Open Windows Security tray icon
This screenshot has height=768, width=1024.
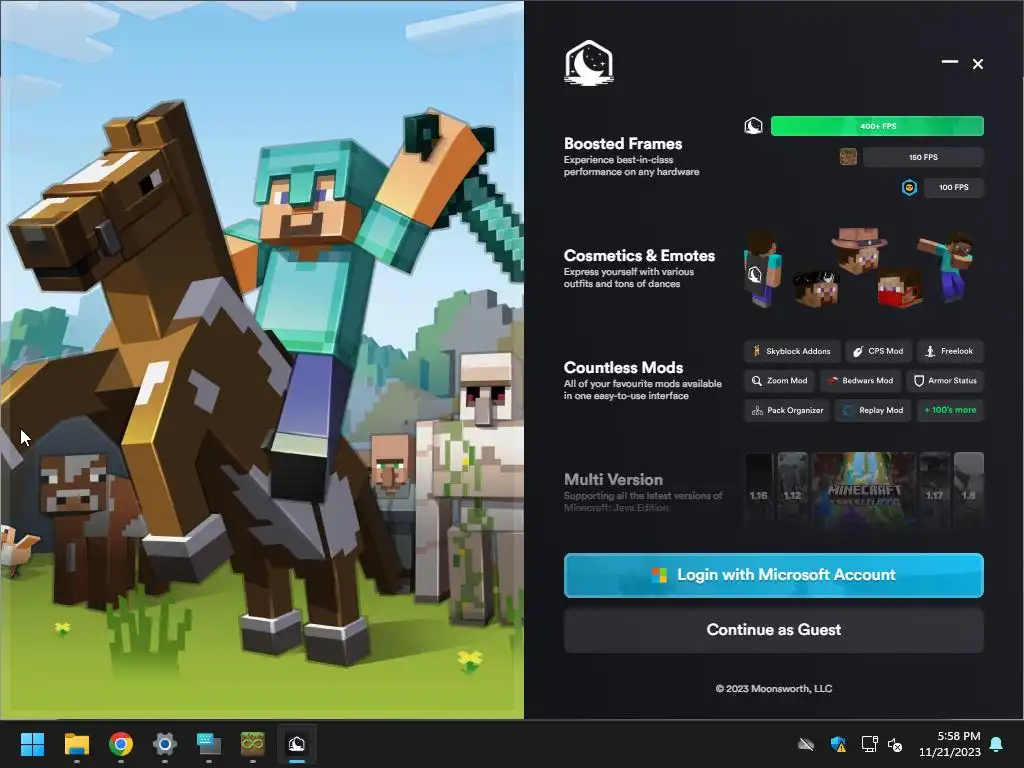838,744
